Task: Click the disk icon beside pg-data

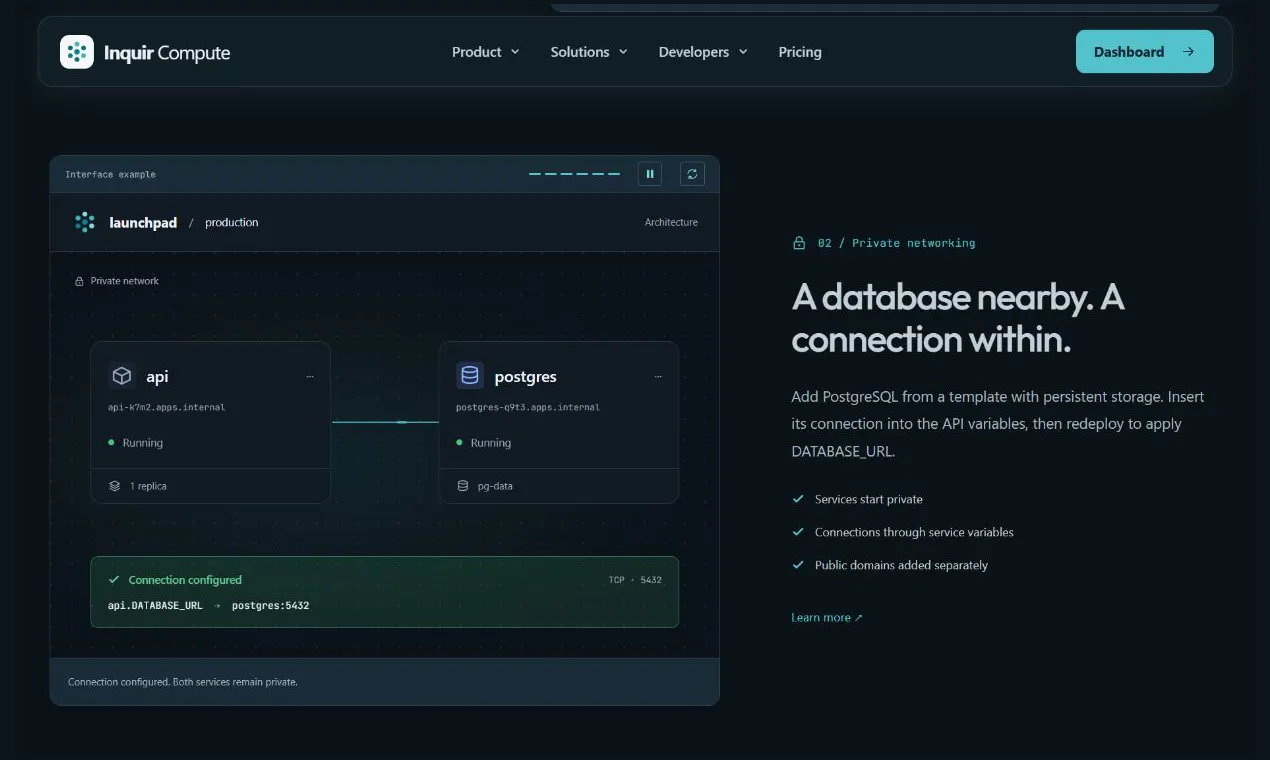Action: pyautogui.click(x=462, y=486)
